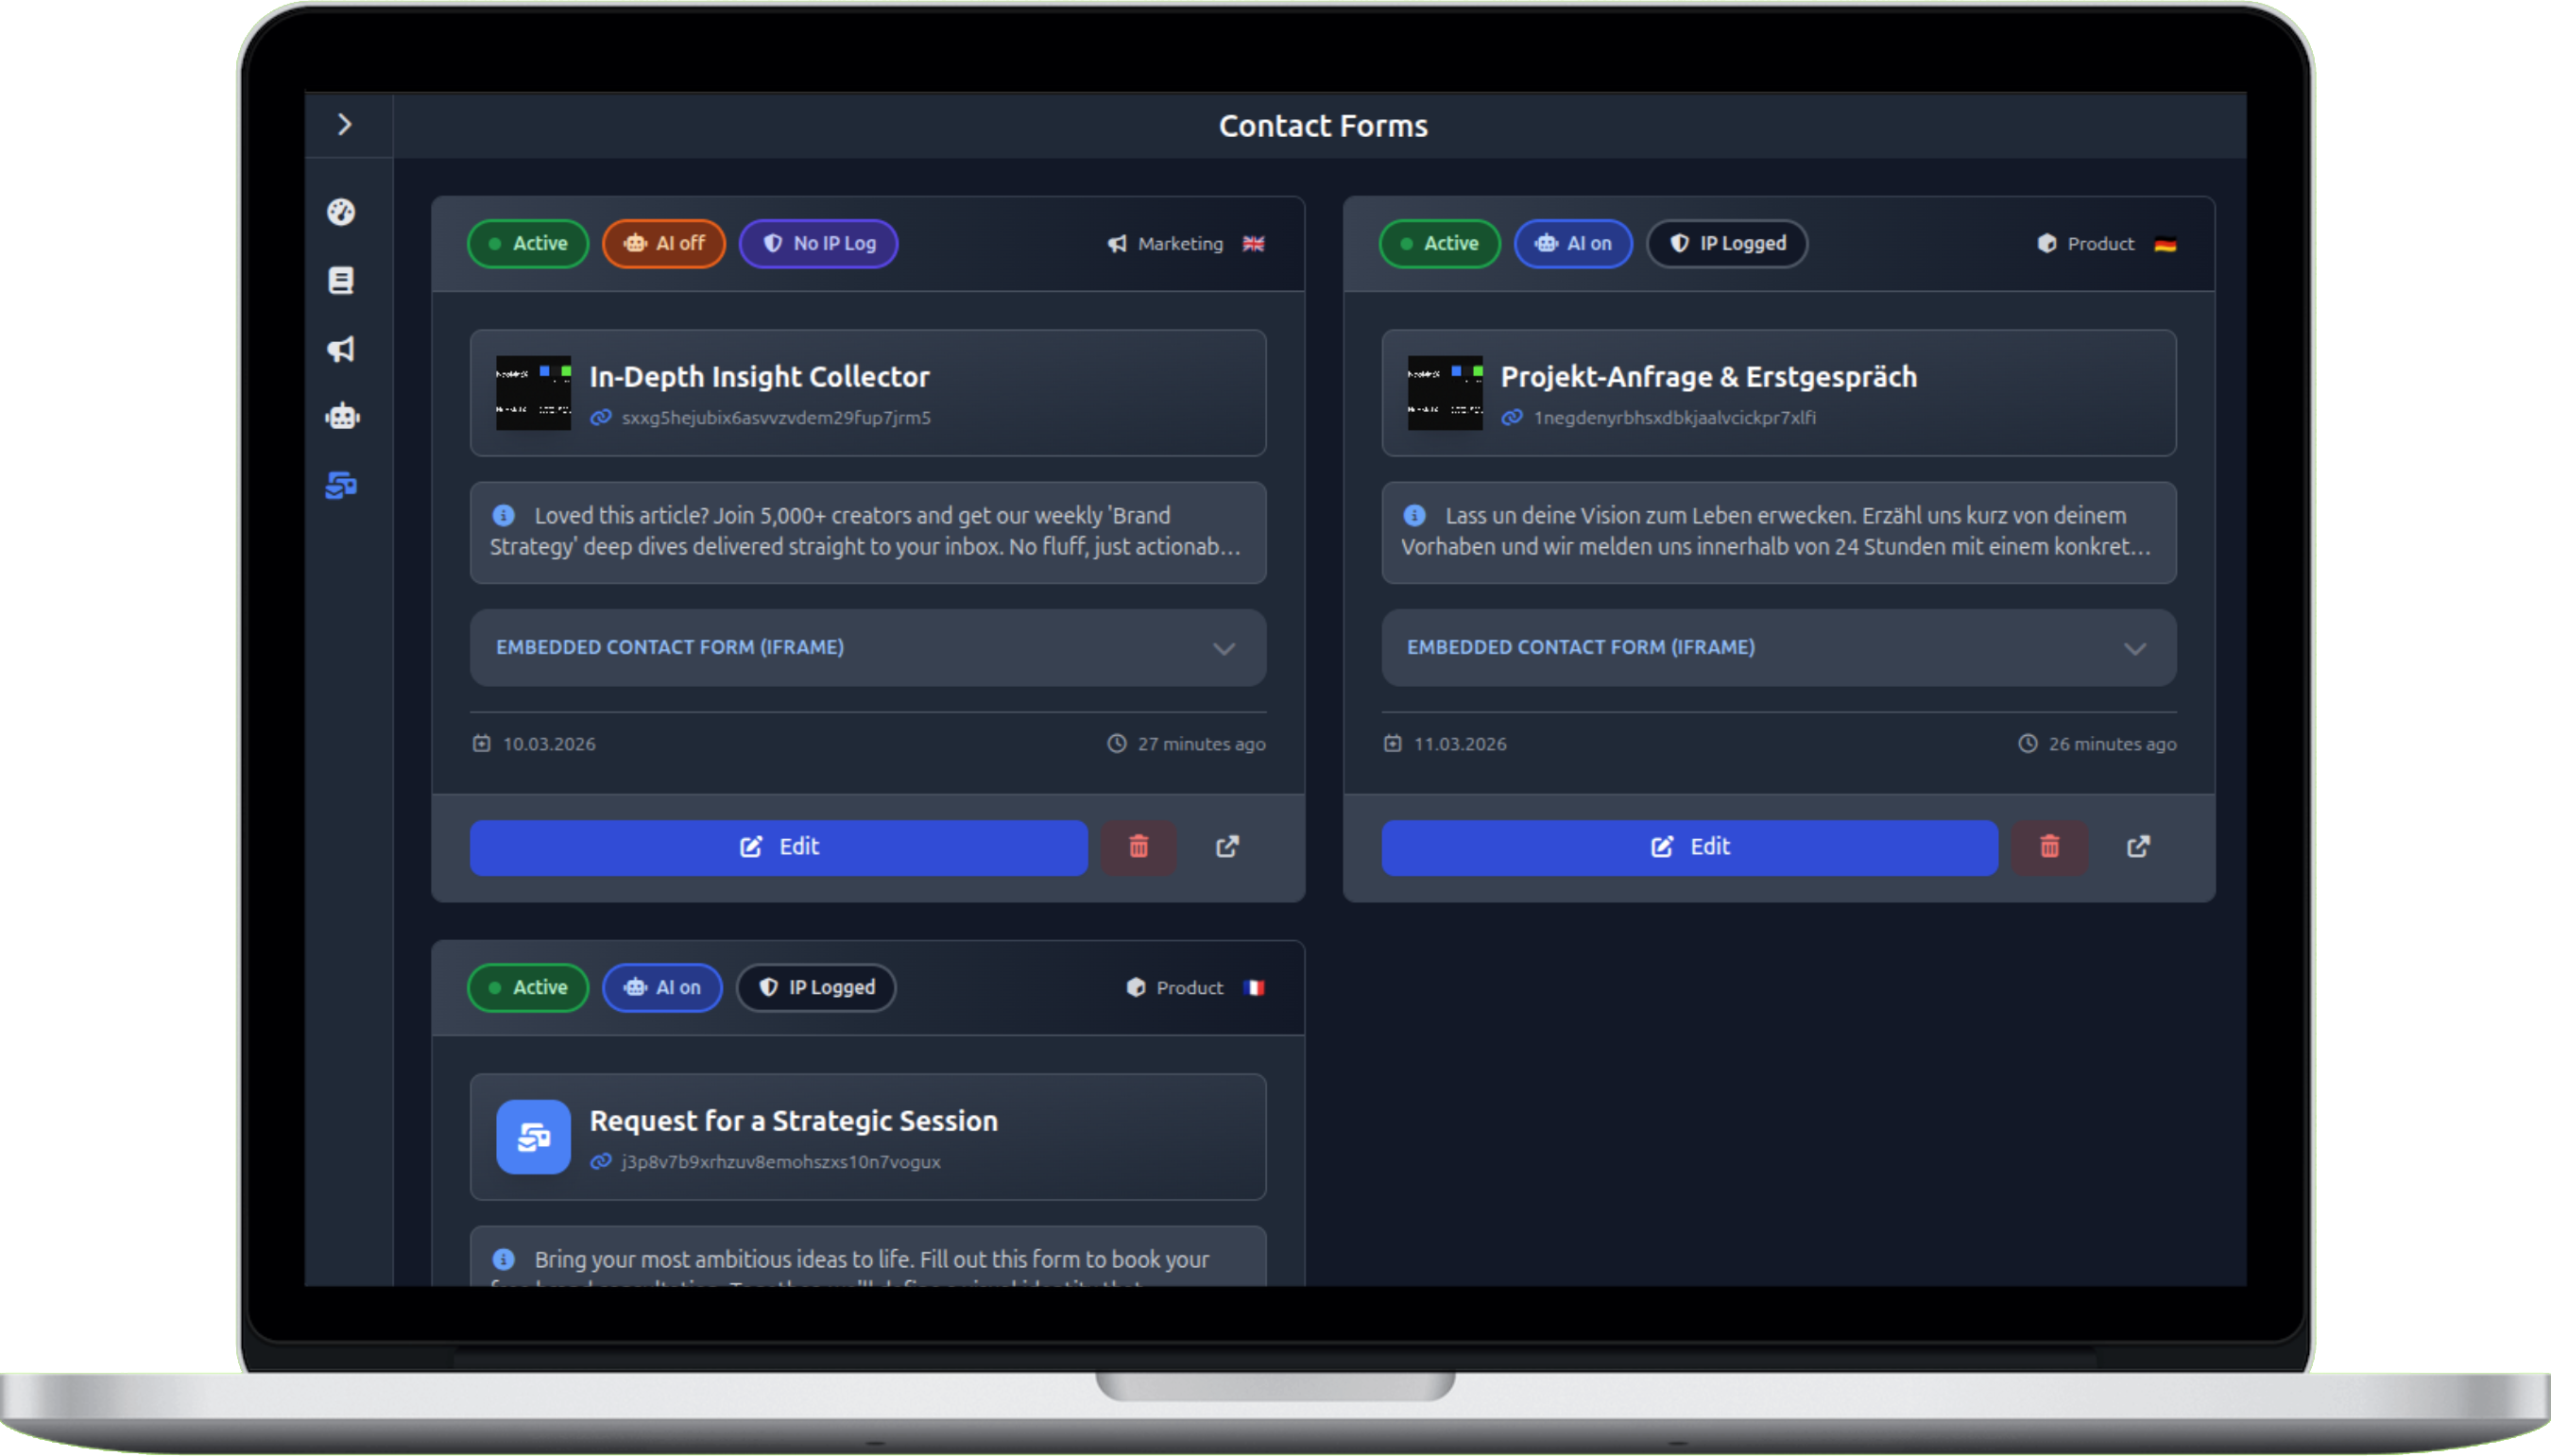The width and height of the screenshot is (2551, 1456).
Task: Expand Embedded Contact Form iframe on Insight Collector
Action: (868, 648)
